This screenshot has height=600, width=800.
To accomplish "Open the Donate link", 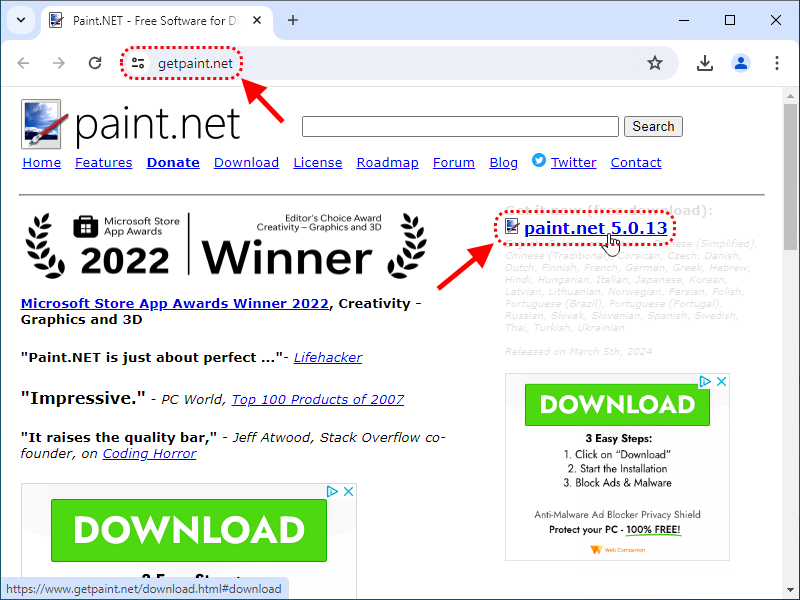I will [x=173, y=163].
